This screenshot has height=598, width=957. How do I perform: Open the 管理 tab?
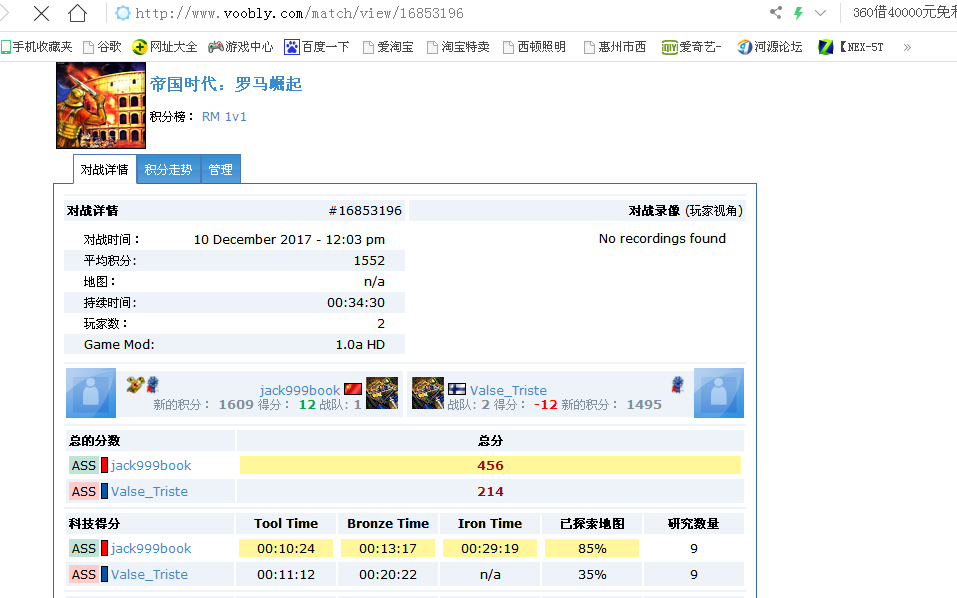point(220,168)
